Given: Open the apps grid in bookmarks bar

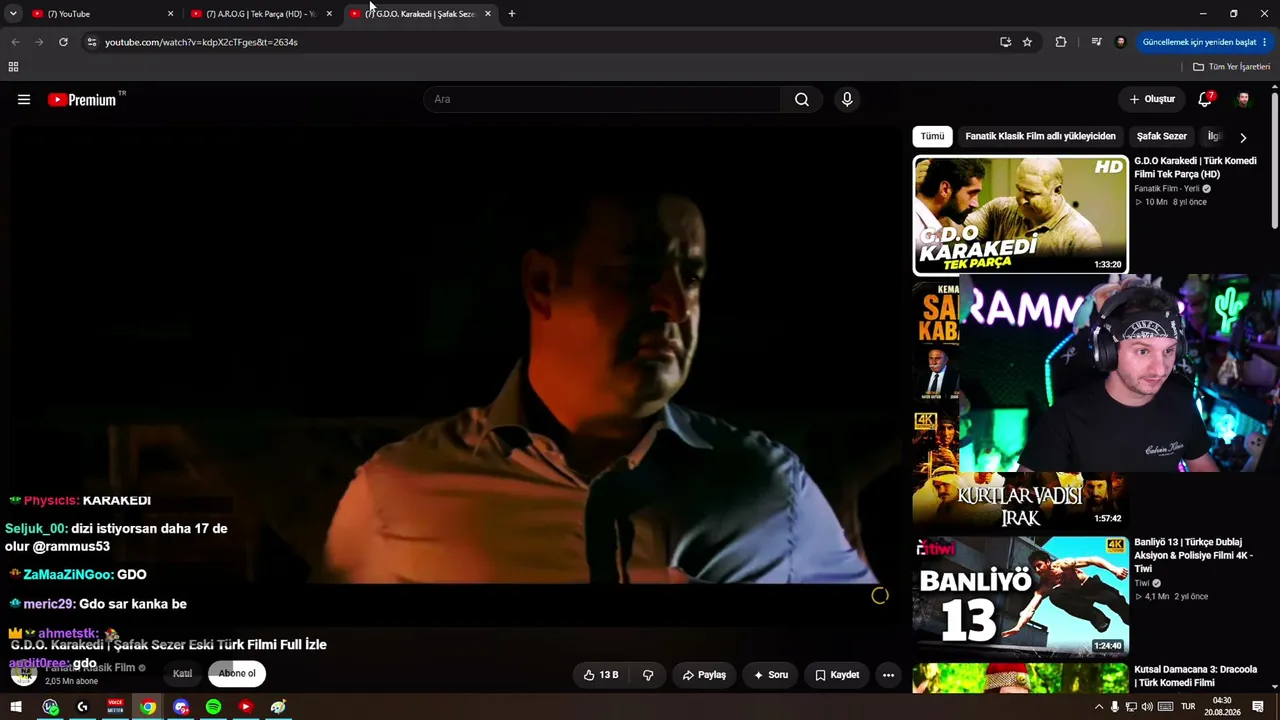Looking at the screenshot, I should click(13, 67).
